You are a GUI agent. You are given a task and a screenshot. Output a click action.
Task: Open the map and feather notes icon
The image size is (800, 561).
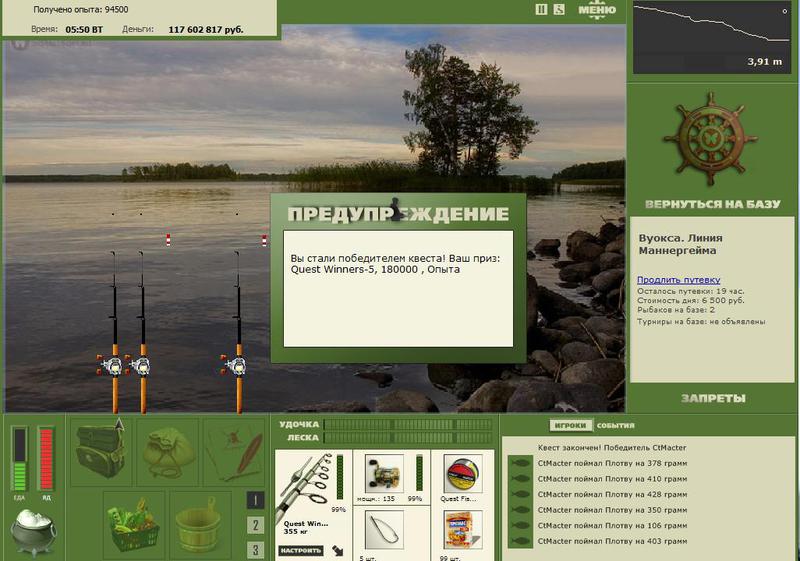[234, 451]
